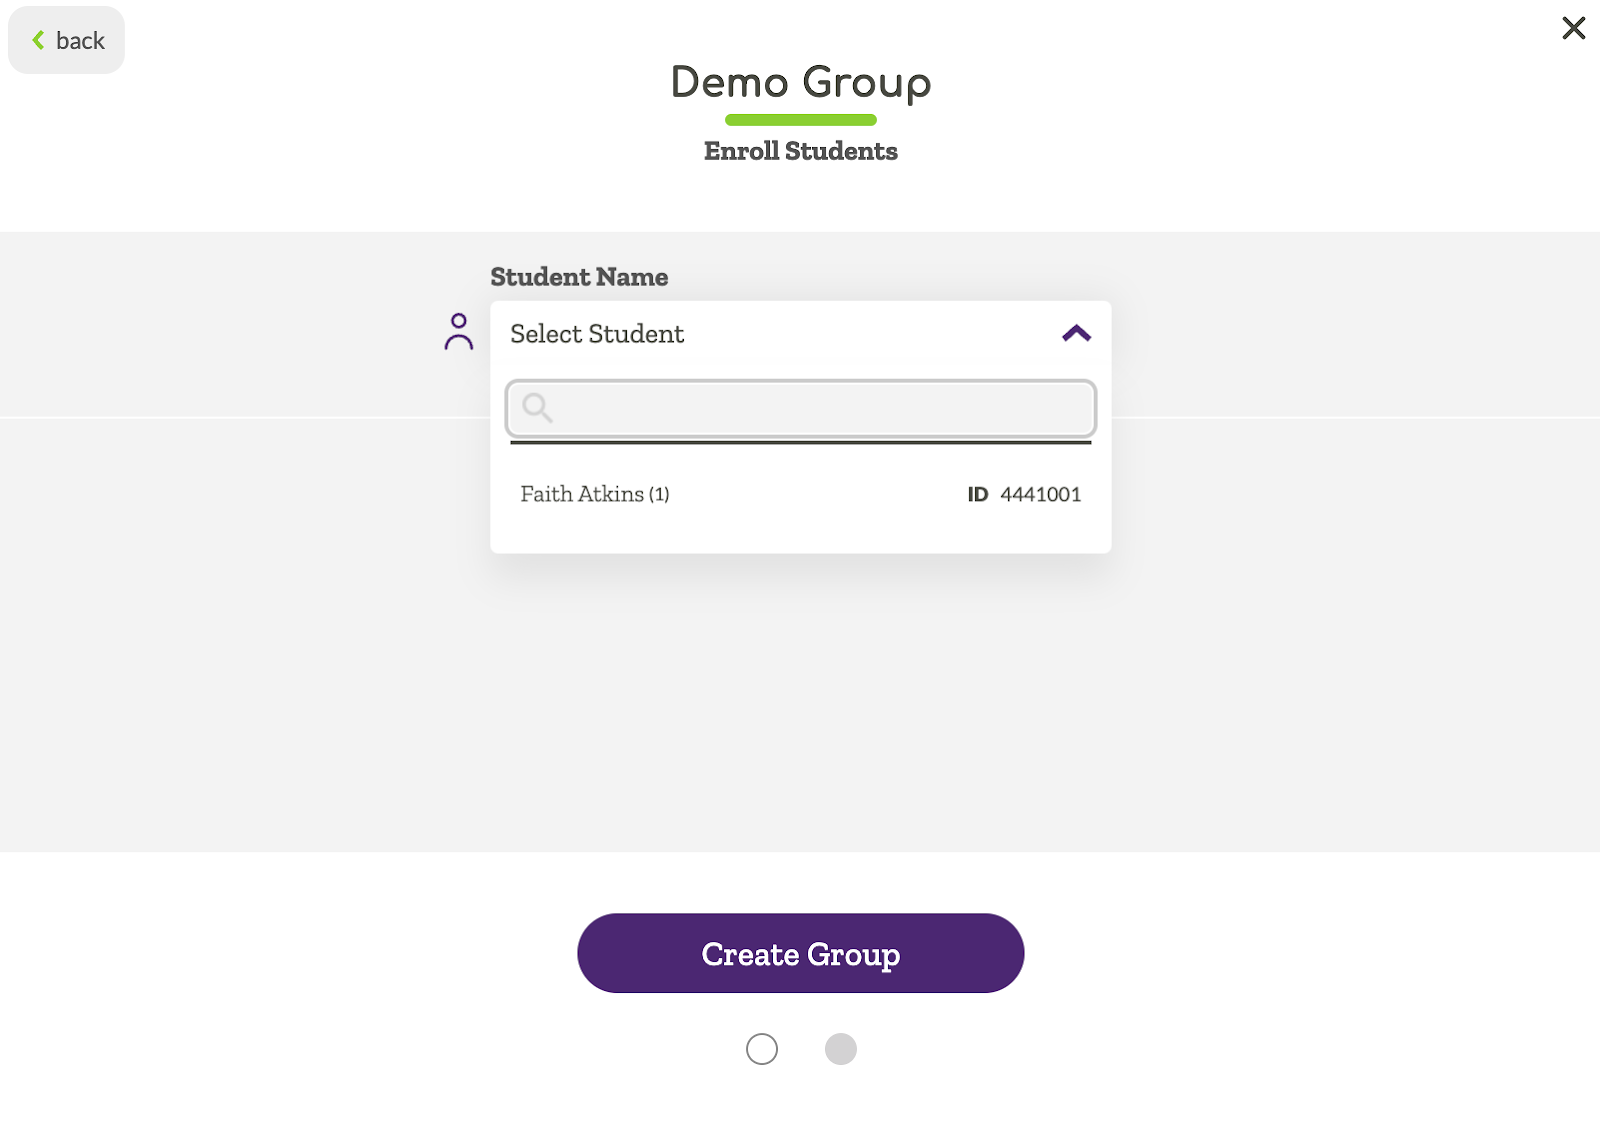
Task: Select Faith Atkins from the list
Action: (x=594, y=493)
